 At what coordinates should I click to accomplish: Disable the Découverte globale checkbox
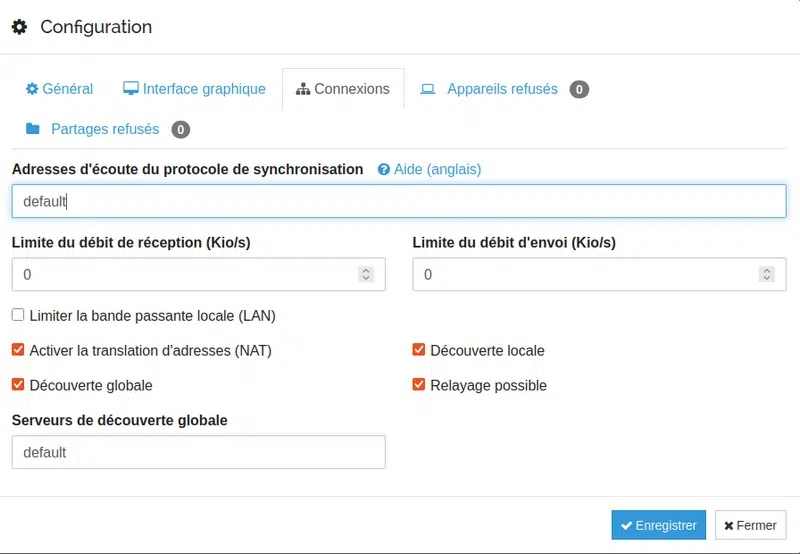pyautogui.click(x=18, y=385)
